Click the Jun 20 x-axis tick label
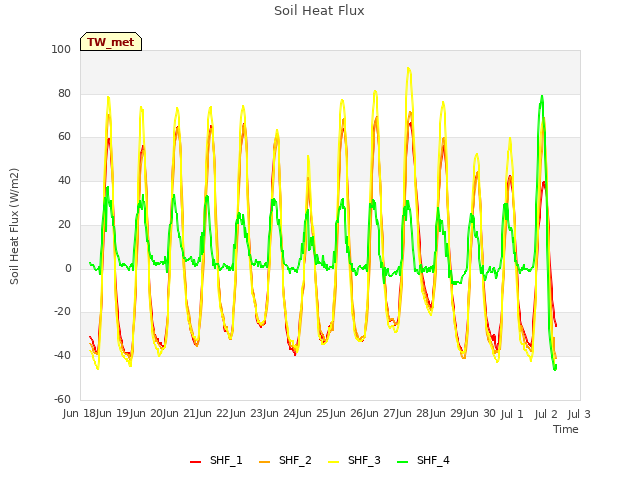The width and height of the screenshot is (640, 480). point(147,414)
